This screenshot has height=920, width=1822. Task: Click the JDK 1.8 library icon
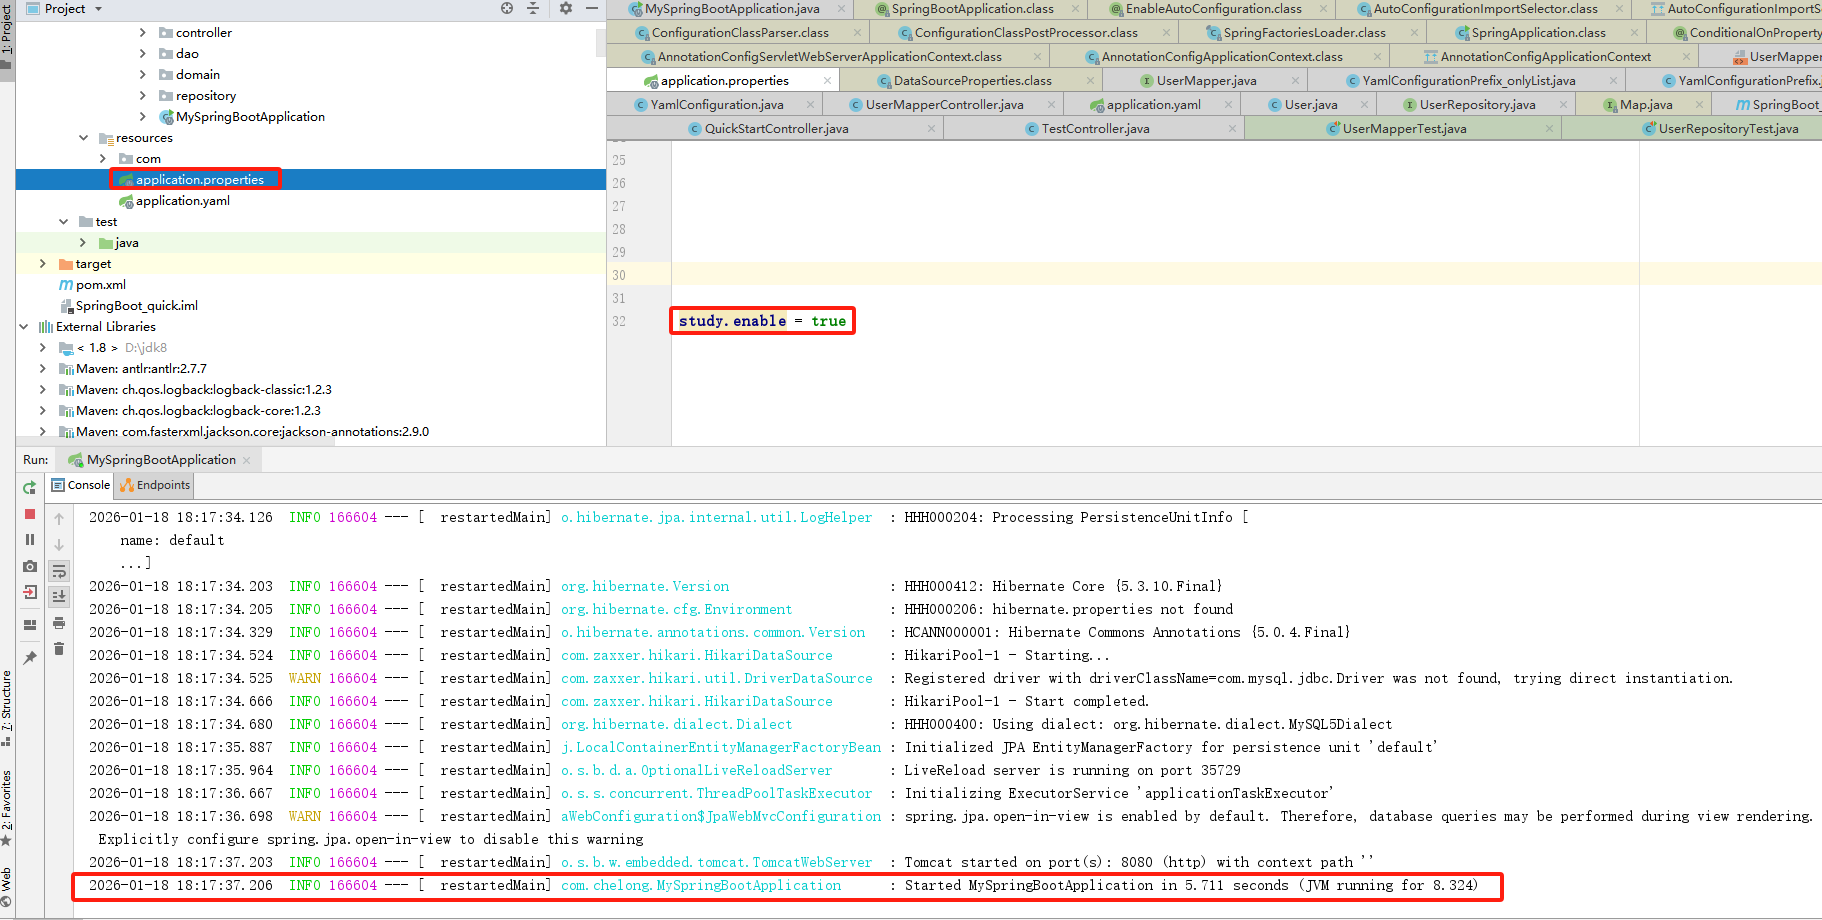point(66,348)
